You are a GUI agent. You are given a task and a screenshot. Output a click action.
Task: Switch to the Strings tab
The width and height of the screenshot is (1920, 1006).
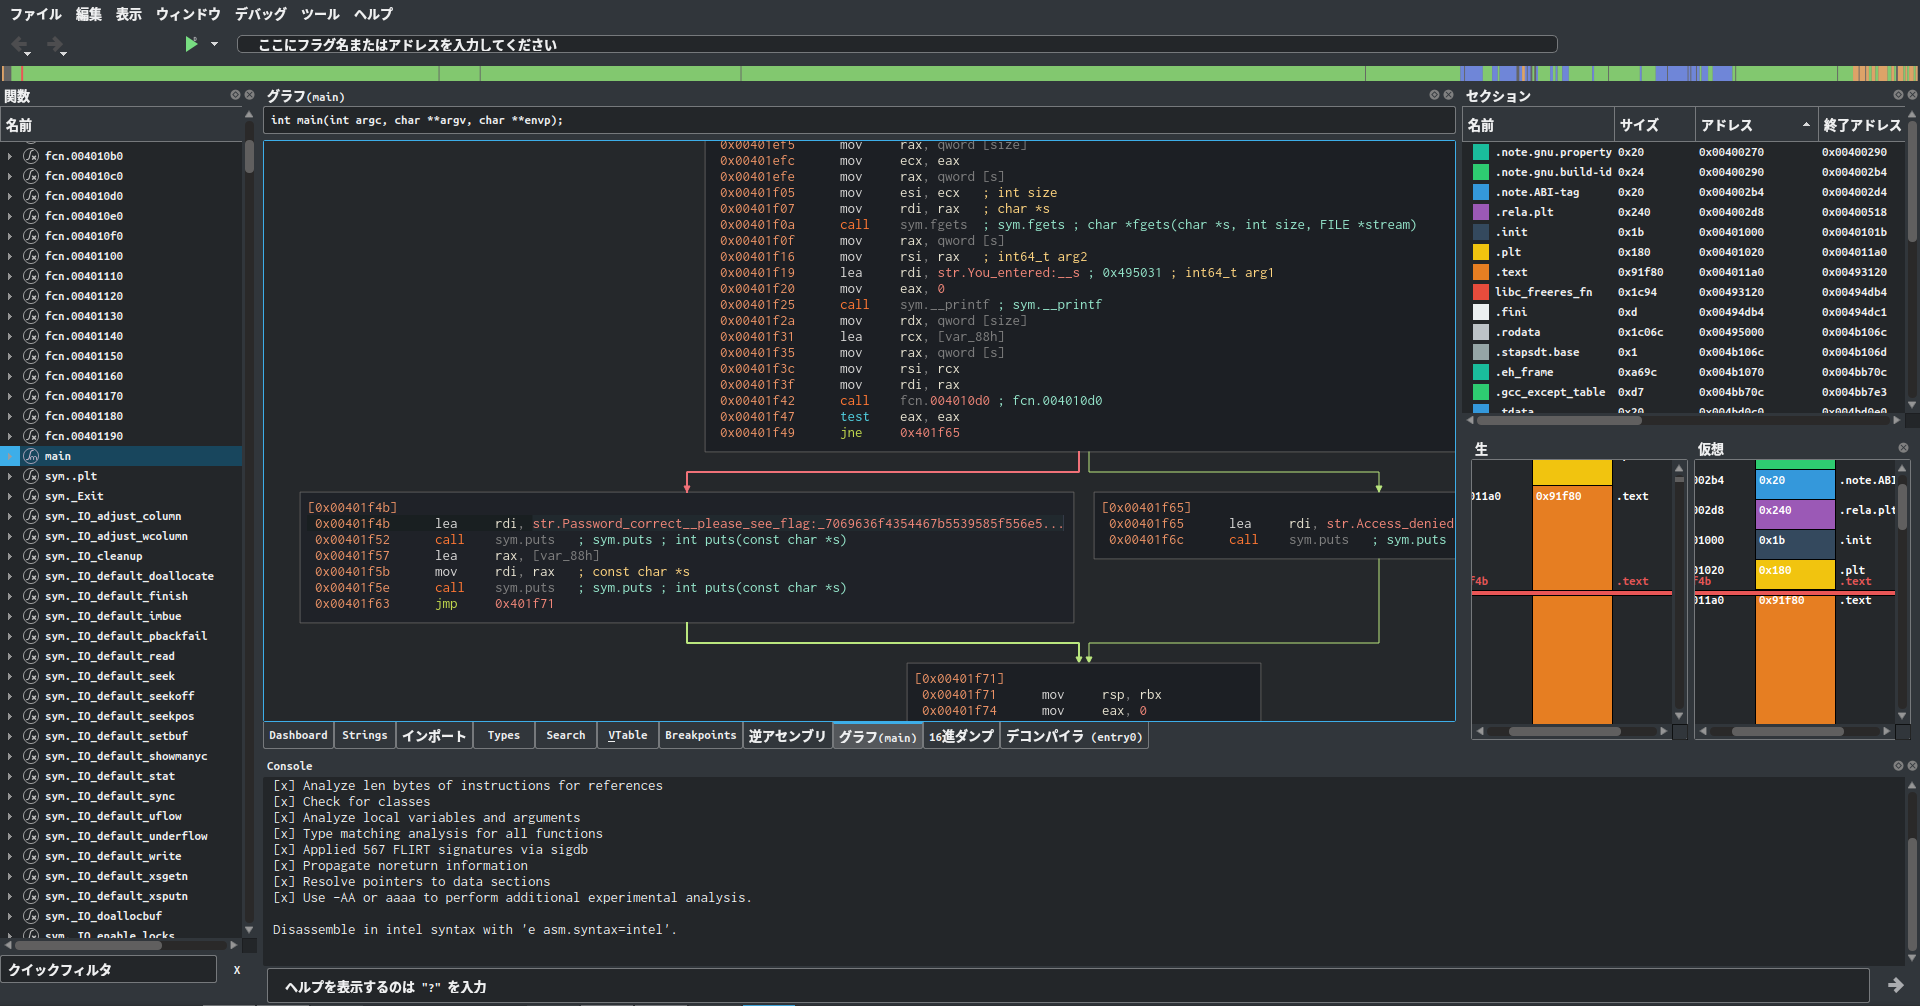pyautogui.click(x=364, y=736)
